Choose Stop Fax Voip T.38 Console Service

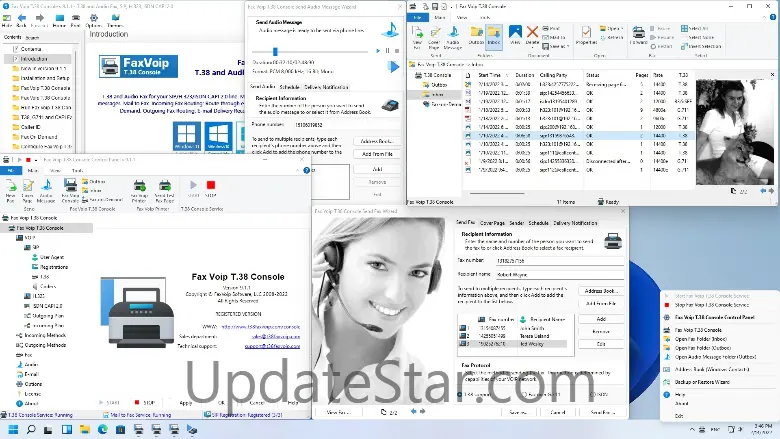tap(711, 305)
